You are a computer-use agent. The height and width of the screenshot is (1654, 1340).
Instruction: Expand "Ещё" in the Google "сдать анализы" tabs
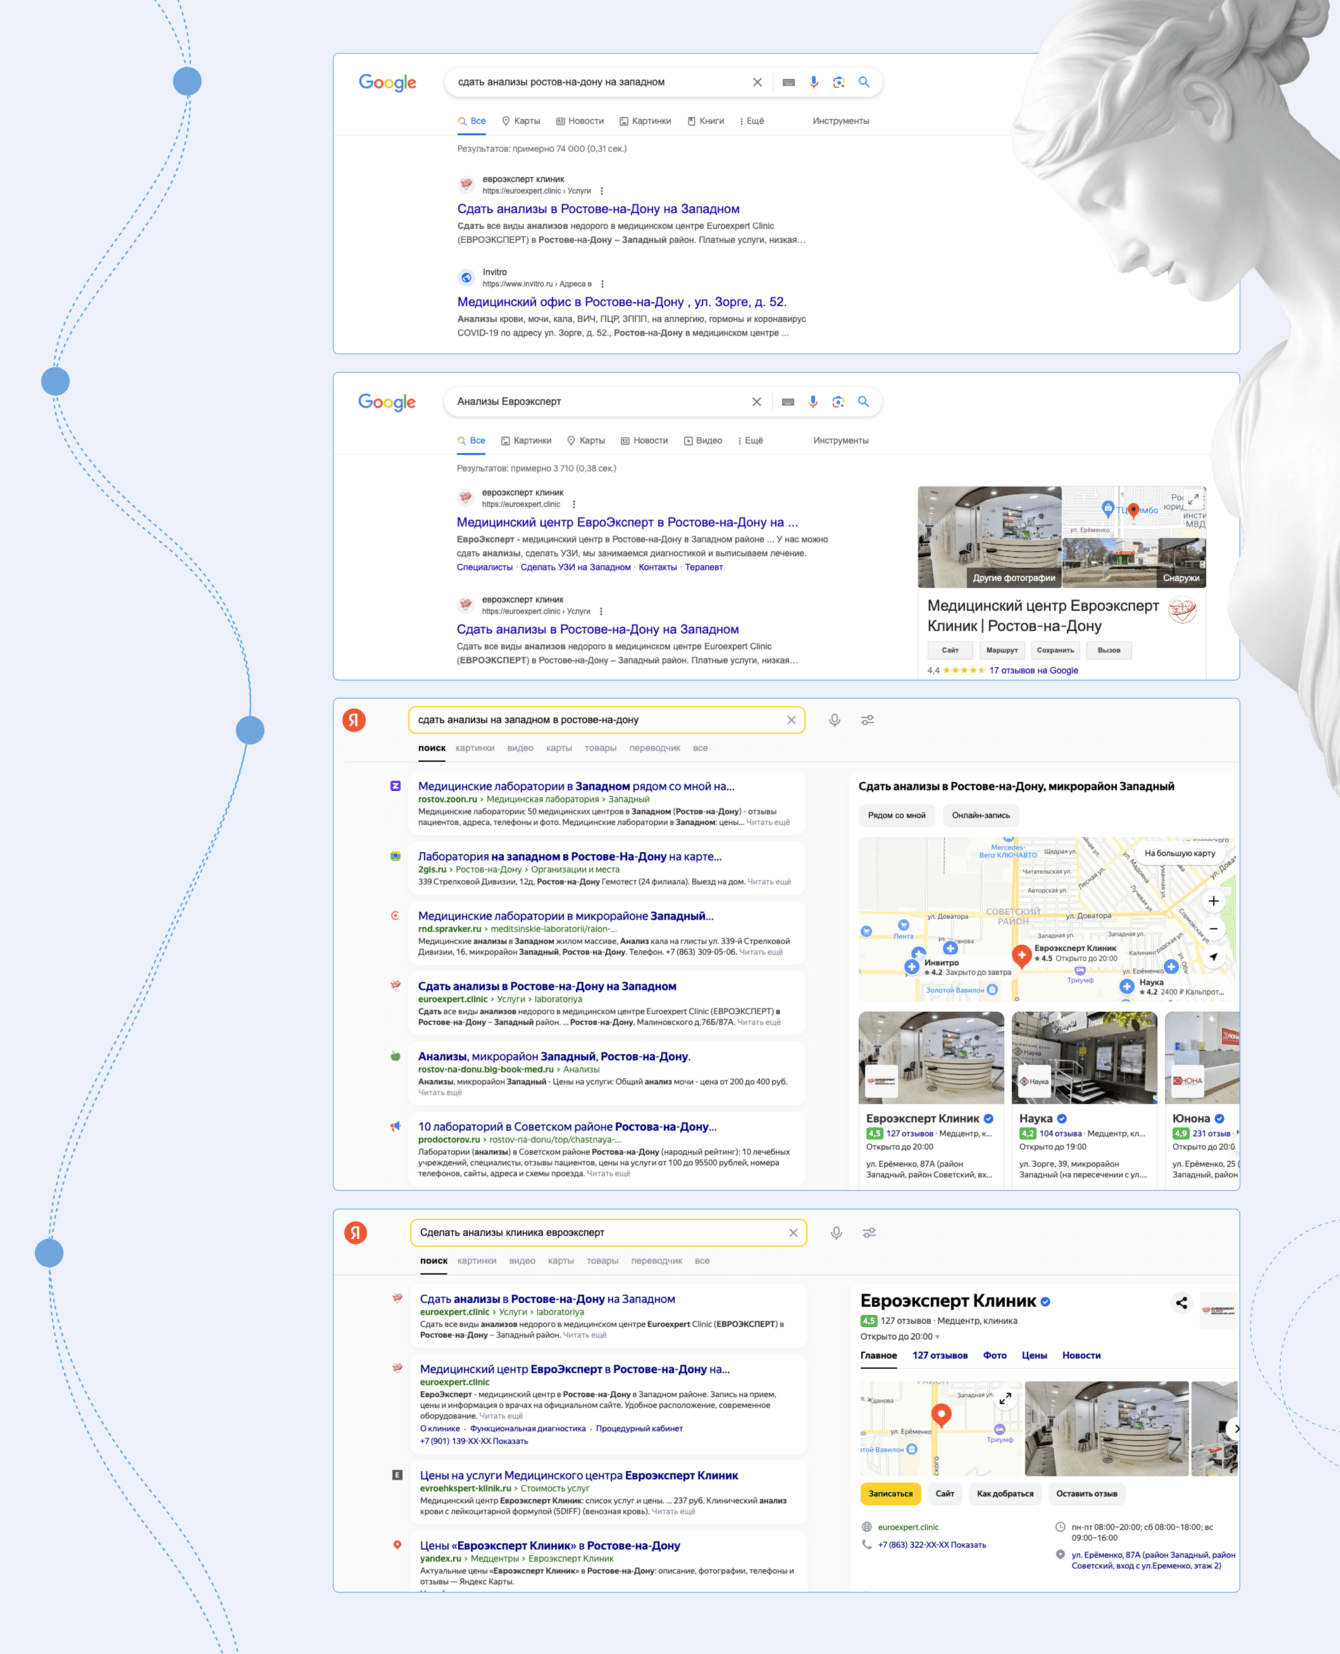click(x=752, y=121)
